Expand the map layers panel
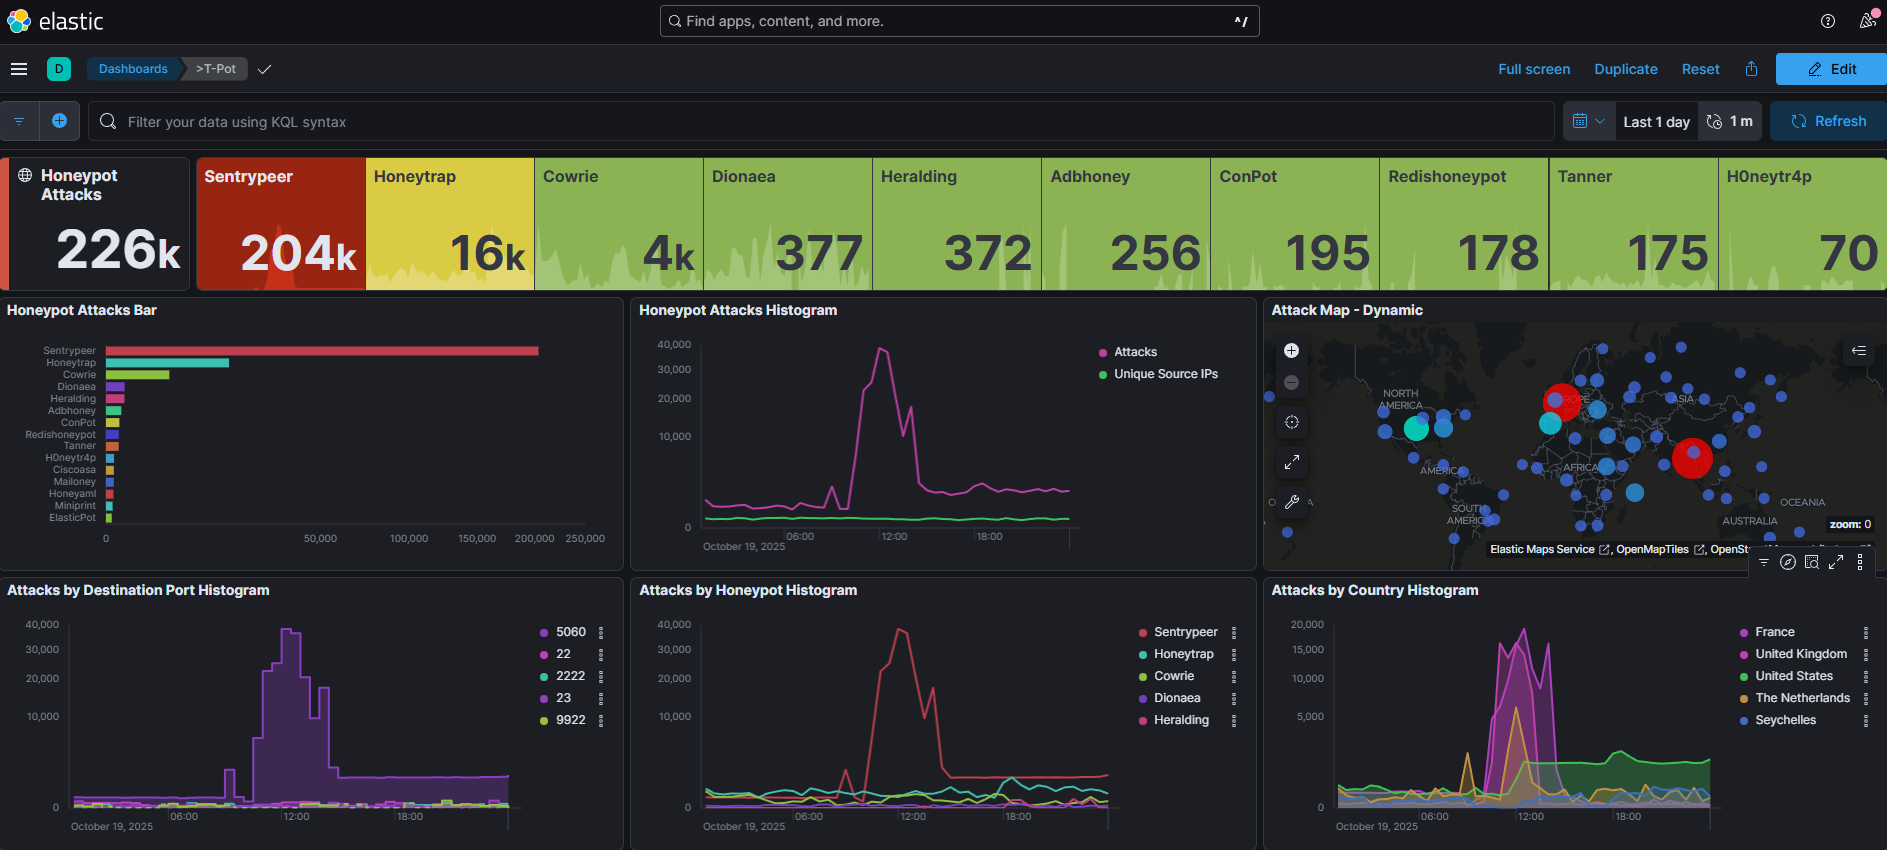Viewport: 1887px width, 850px height. tap(1858, 350)
